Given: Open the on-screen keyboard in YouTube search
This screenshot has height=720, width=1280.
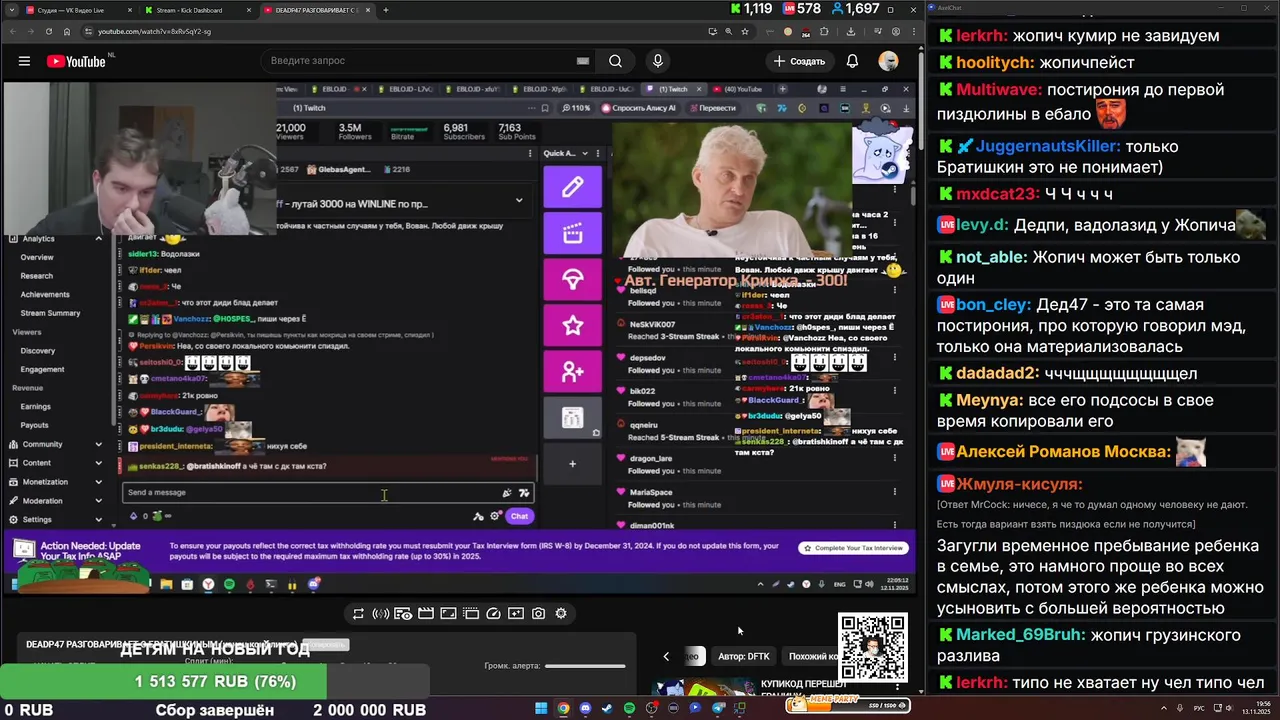Looking at the screenshot, I should [583, 61].
